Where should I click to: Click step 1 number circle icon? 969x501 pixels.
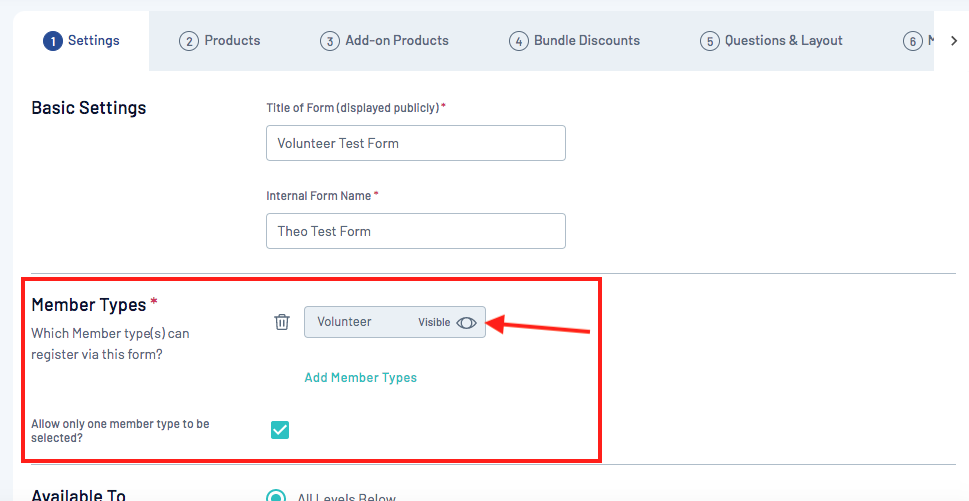[x=52, y=41]
